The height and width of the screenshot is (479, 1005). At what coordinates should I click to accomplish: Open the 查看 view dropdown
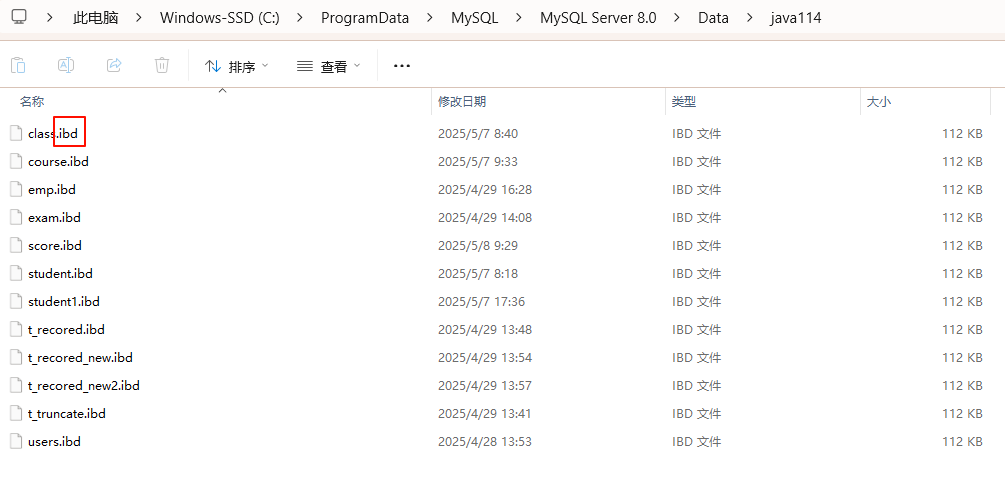click(329, 66)
